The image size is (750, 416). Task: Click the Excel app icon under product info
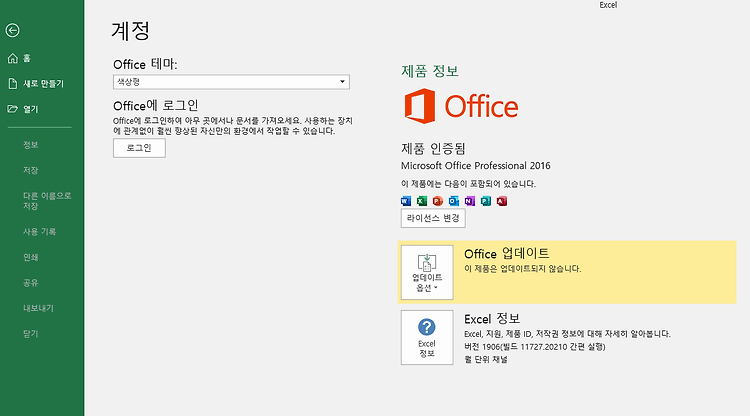point(421,201)
